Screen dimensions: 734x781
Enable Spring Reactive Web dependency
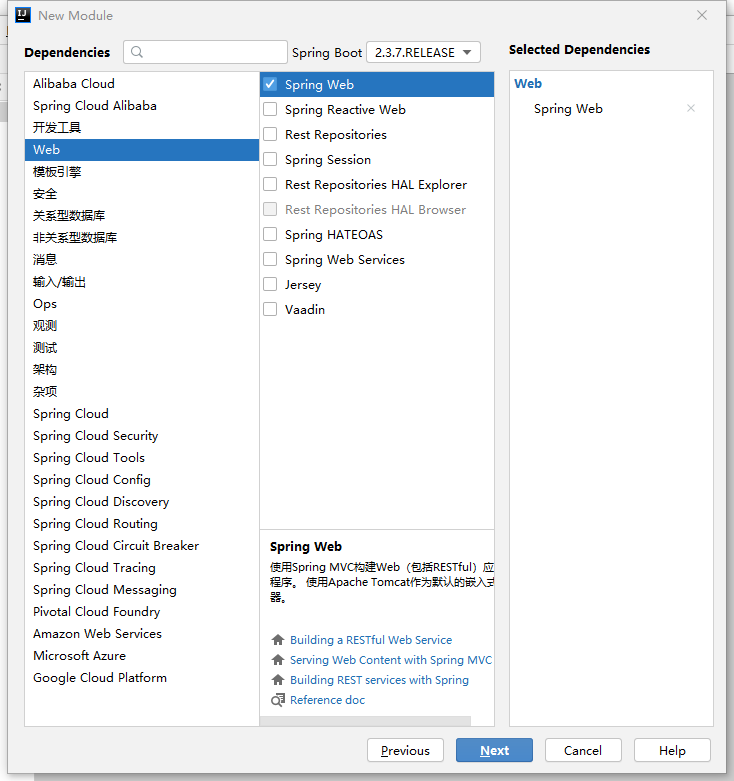[x=270, y=109]
